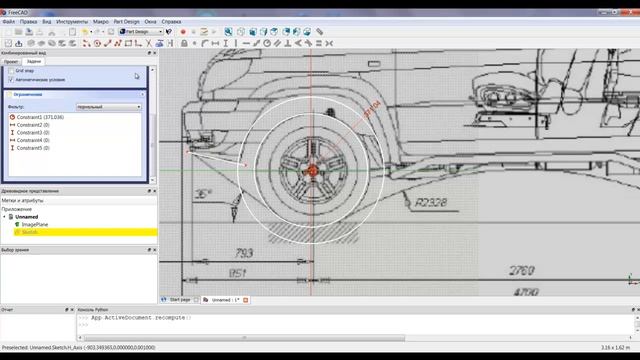Select the Create rectangle sketch tool
Screen dimensions: 640x360
[x=128, y=43]
